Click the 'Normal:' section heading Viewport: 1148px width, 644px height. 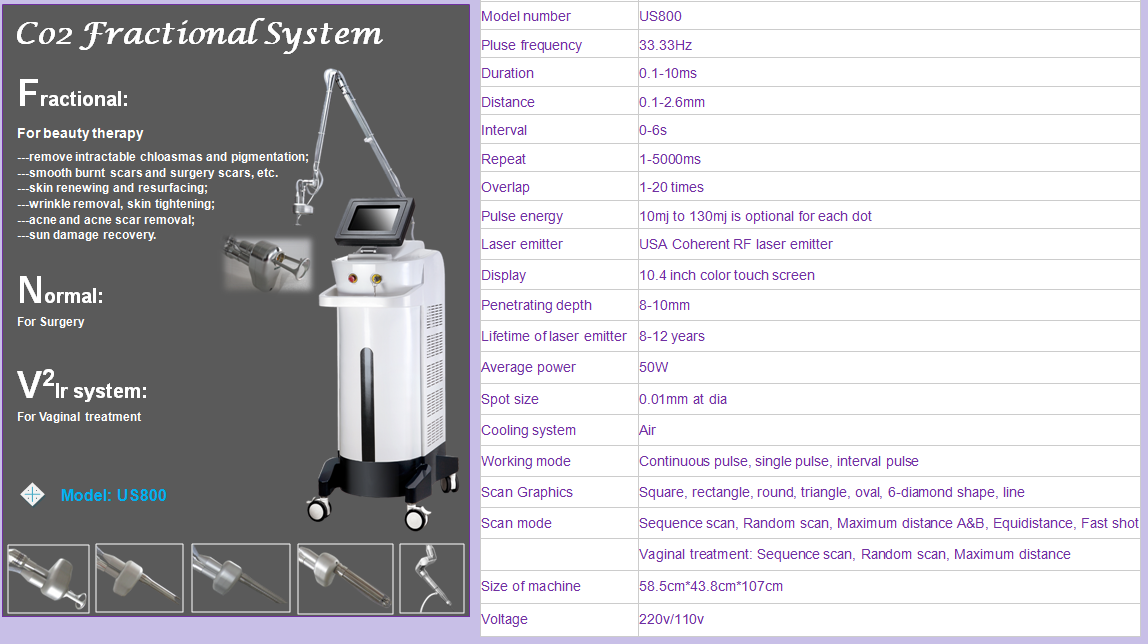tap(61, 293)
